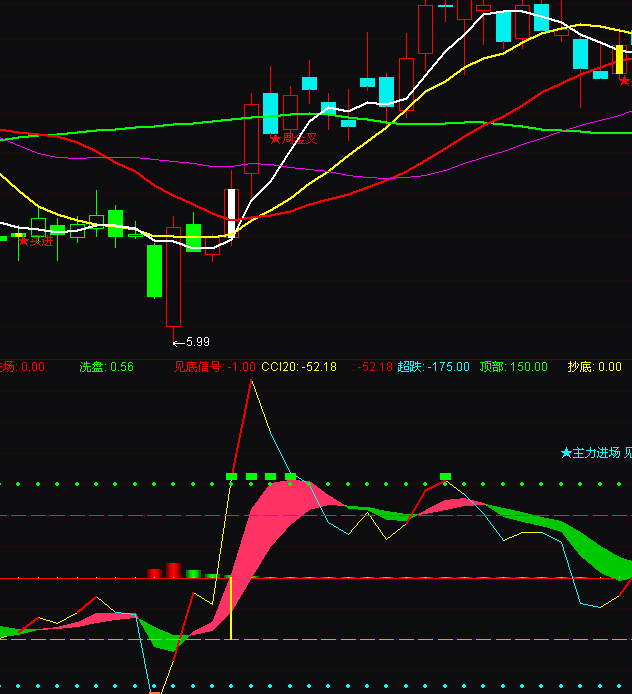632x694 pixels.
Task: Click the isolated green square top marker
Action: 446,476
